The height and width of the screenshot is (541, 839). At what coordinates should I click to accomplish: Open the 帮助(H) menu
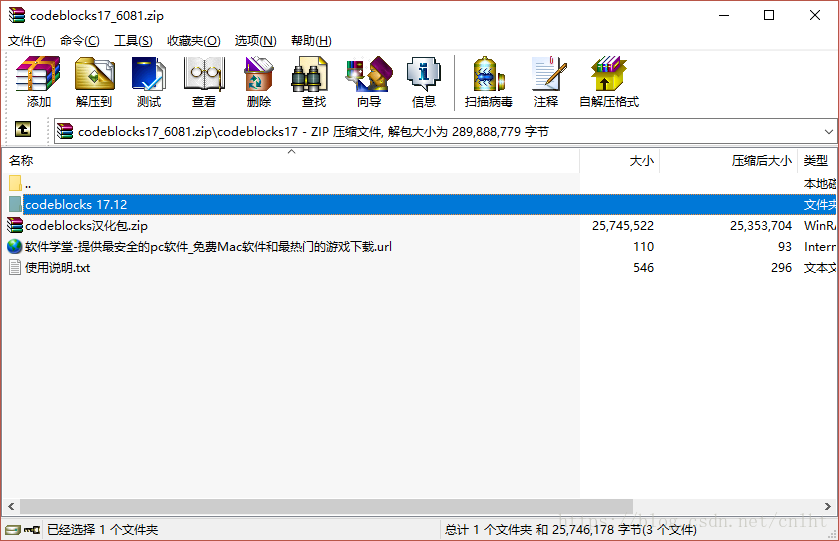311,41
